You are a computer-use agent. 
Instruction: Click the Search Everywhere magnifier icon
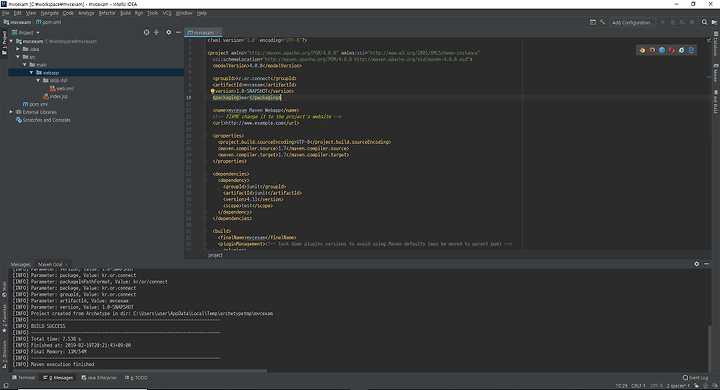pyautogui.click(x=704, y=22)
